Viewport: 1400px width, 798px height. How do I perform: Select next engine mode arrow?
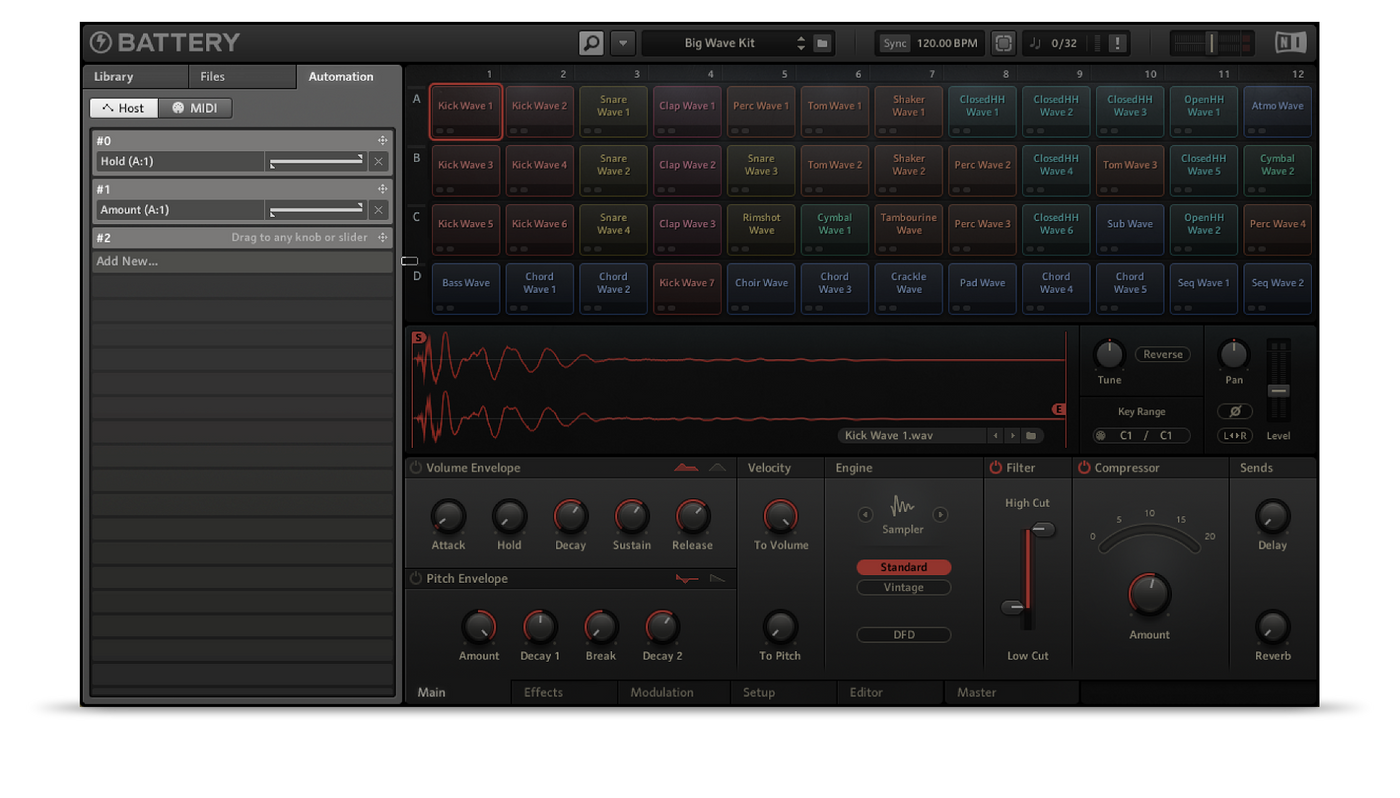coord(940,515)
